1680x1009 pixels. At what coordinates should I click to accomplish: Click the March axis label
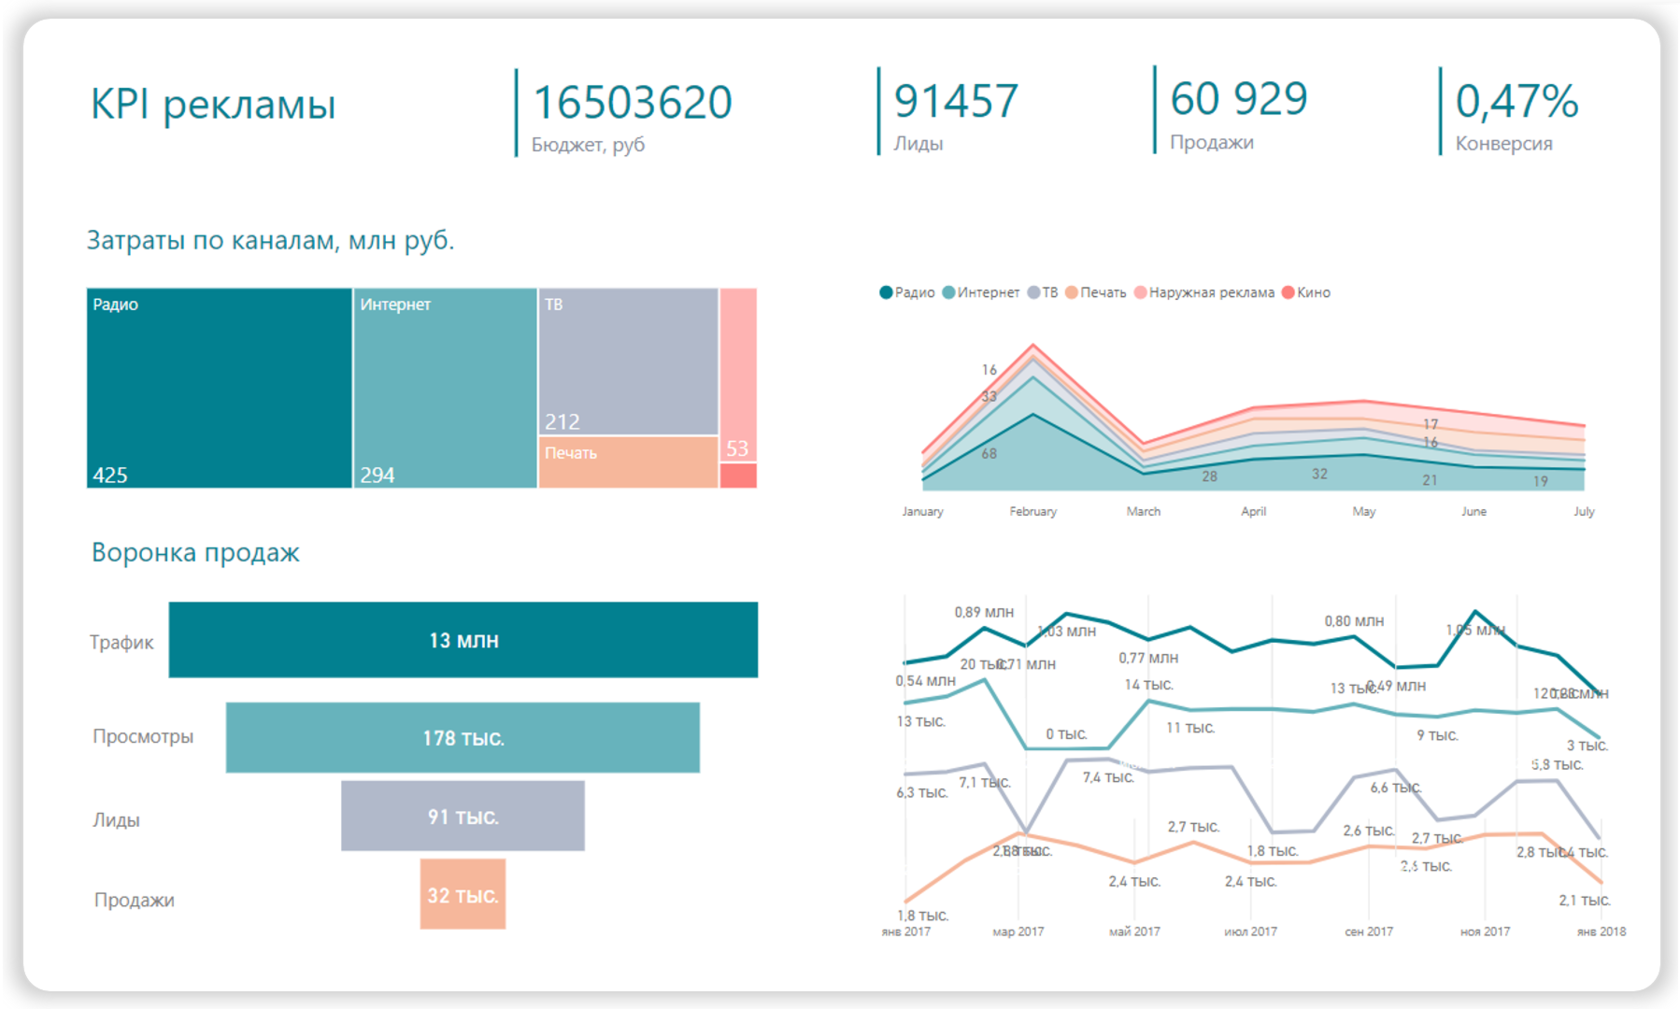pyautogui.click(x=1143, y=511)
